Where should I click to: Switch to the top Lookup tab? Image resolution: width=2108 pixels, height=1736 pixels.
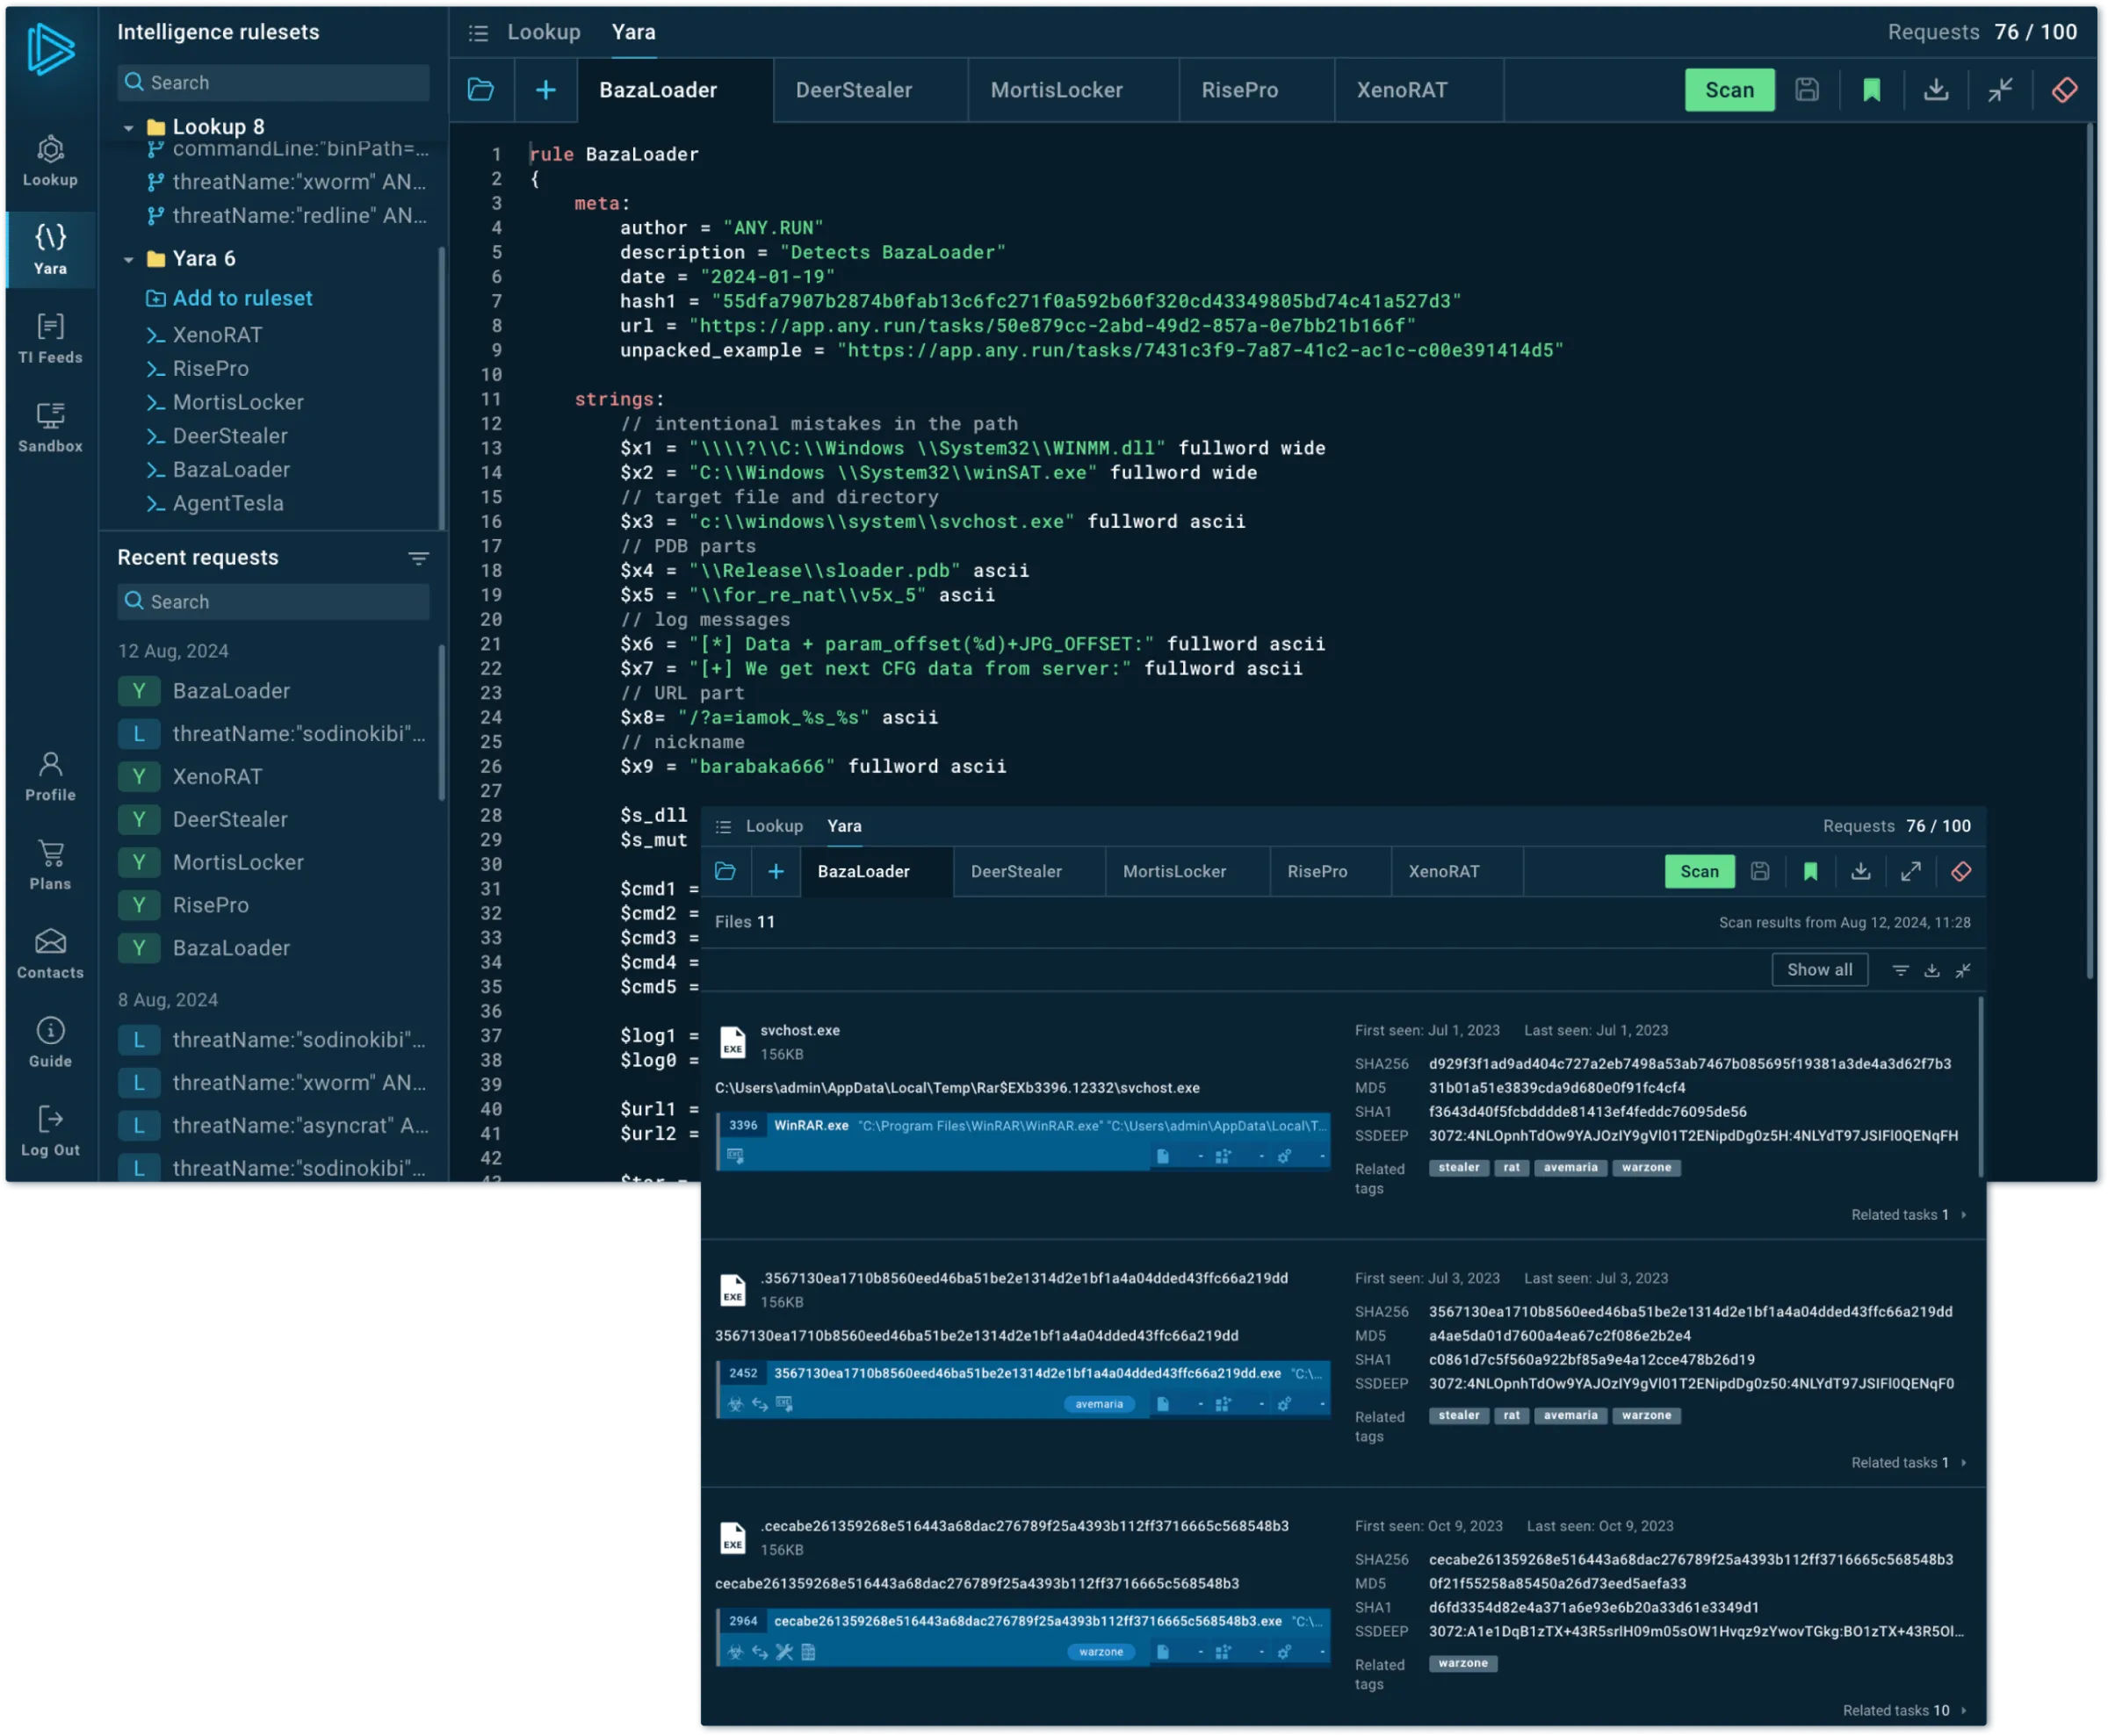point(543,32)
